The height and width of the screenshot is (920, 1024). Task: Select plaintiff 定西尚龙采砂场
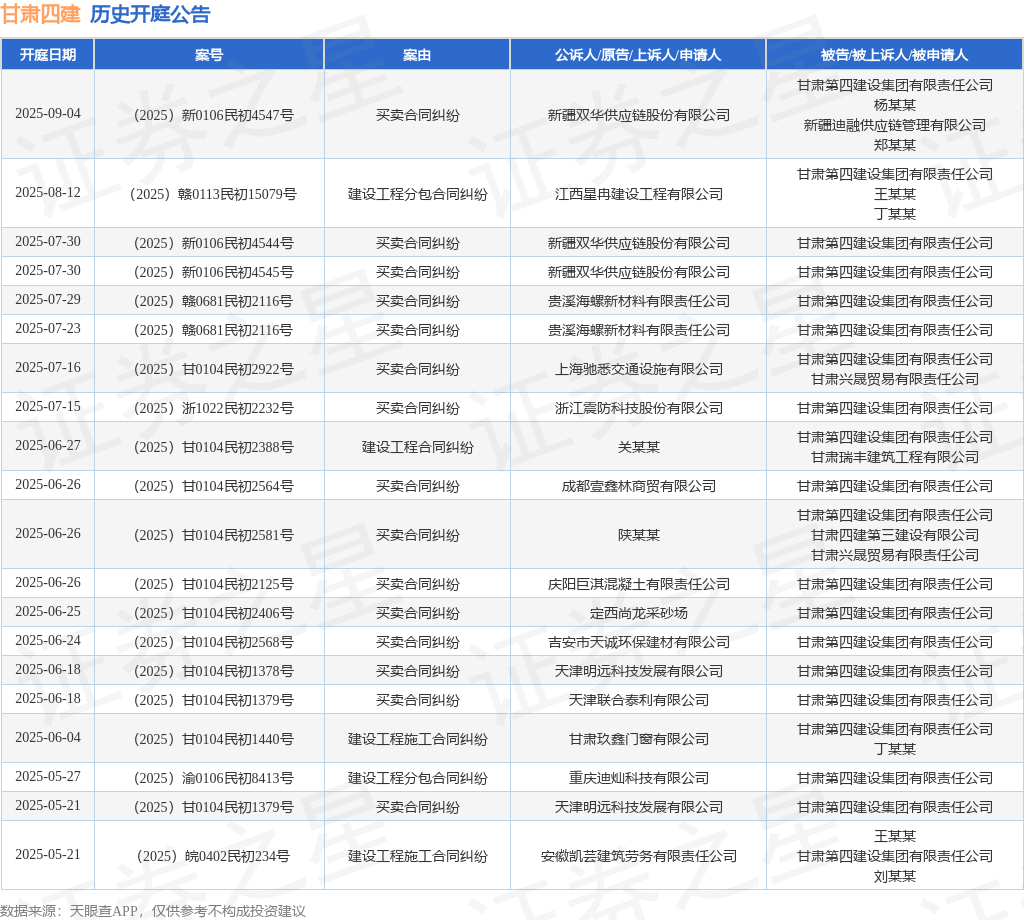pos(639,613)
